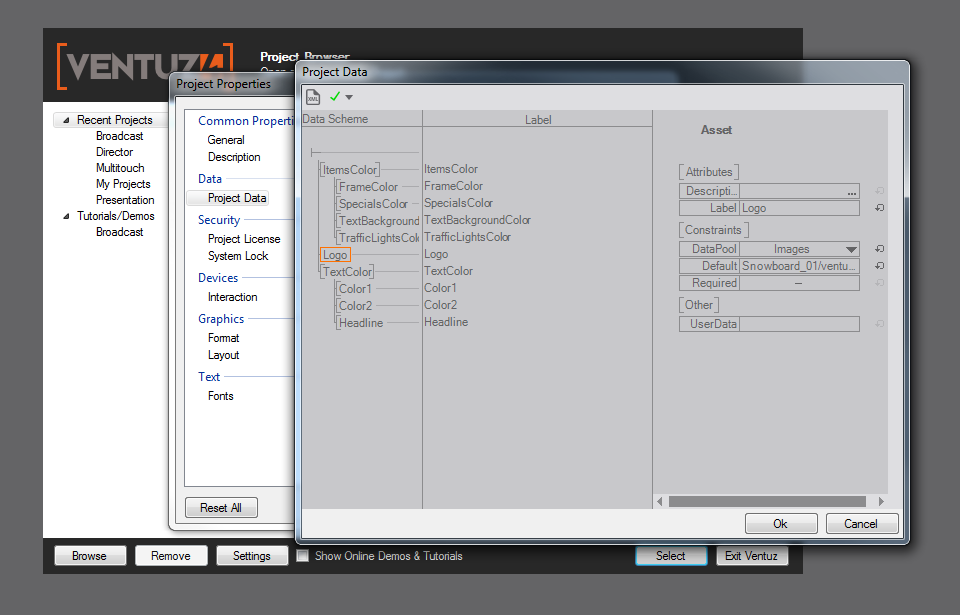The image size is (960, 615).
Task: Open the Description ellipsis editor
Action: (x=851, y=191)
